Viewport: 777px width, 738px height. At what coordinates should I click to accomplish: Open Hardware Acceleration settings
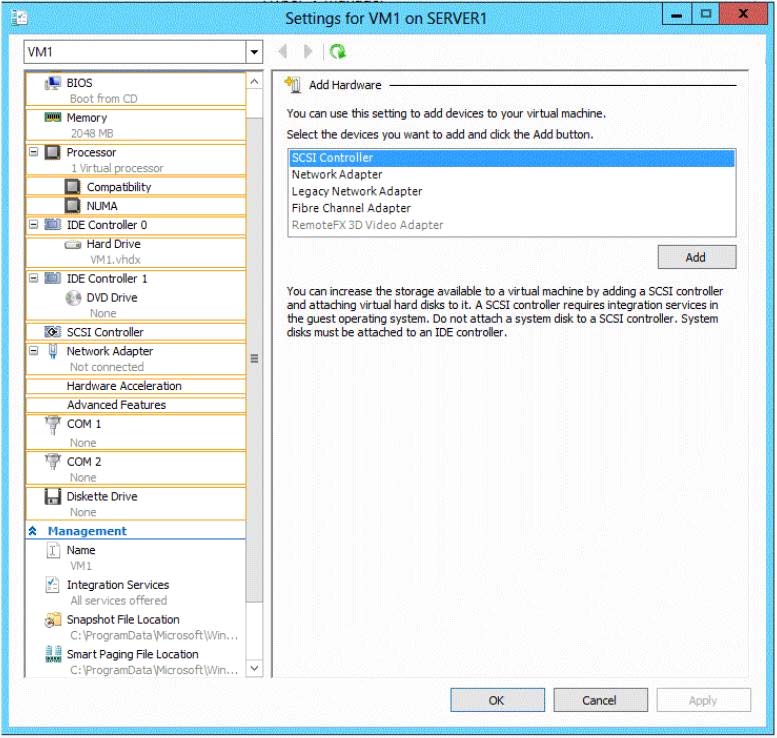pos(136,386)
